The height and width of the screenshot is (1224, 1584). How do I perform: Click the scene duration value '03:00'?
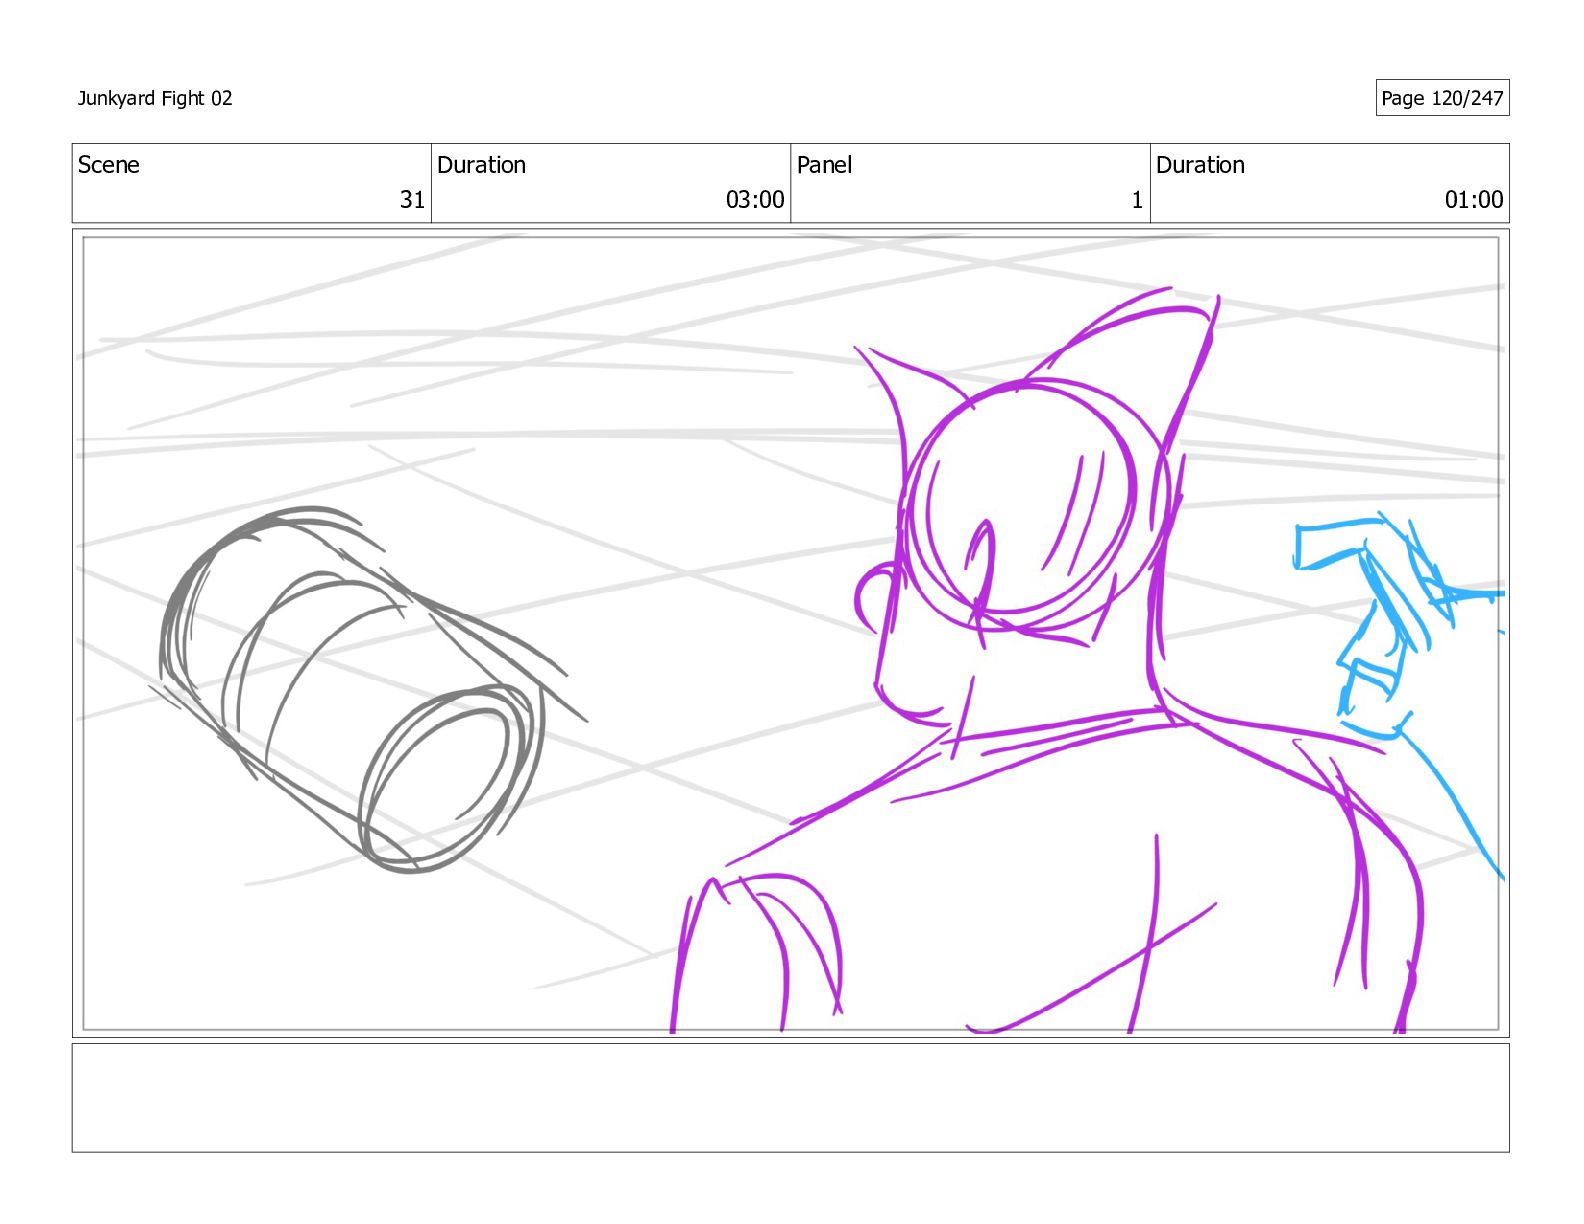point(755,200)
